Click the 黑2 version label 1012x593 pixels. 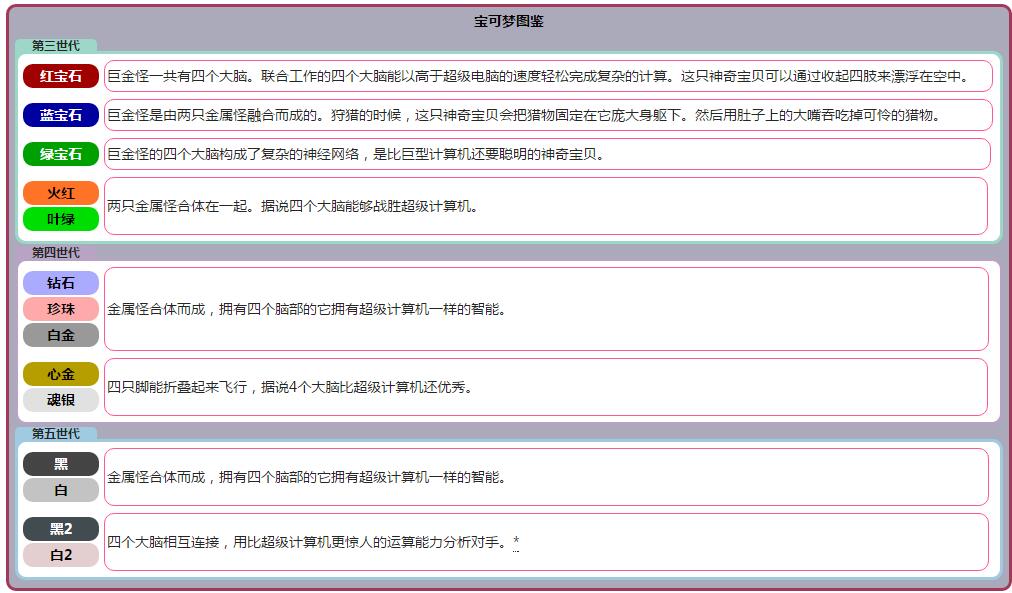tap(61, 529)
